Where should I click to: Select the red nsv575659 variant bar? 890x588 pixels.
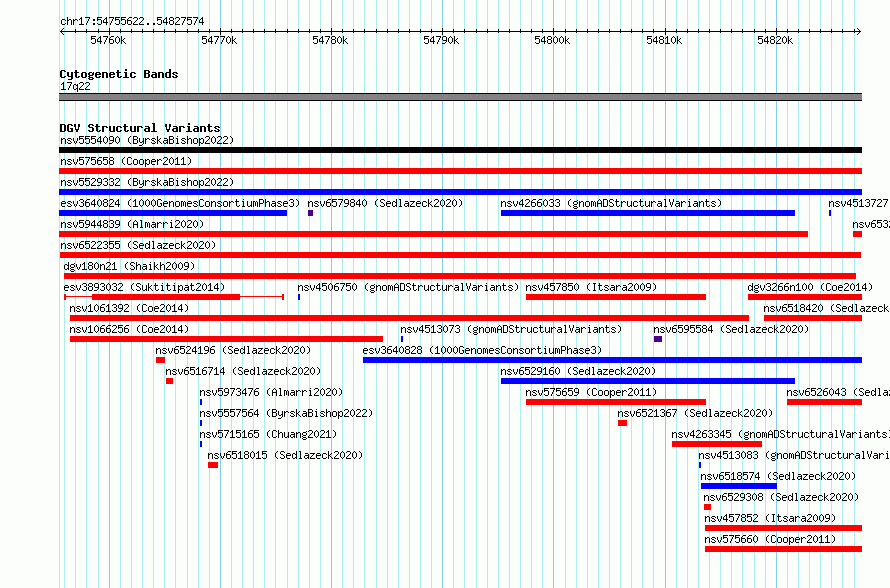[x=616, y=402]
